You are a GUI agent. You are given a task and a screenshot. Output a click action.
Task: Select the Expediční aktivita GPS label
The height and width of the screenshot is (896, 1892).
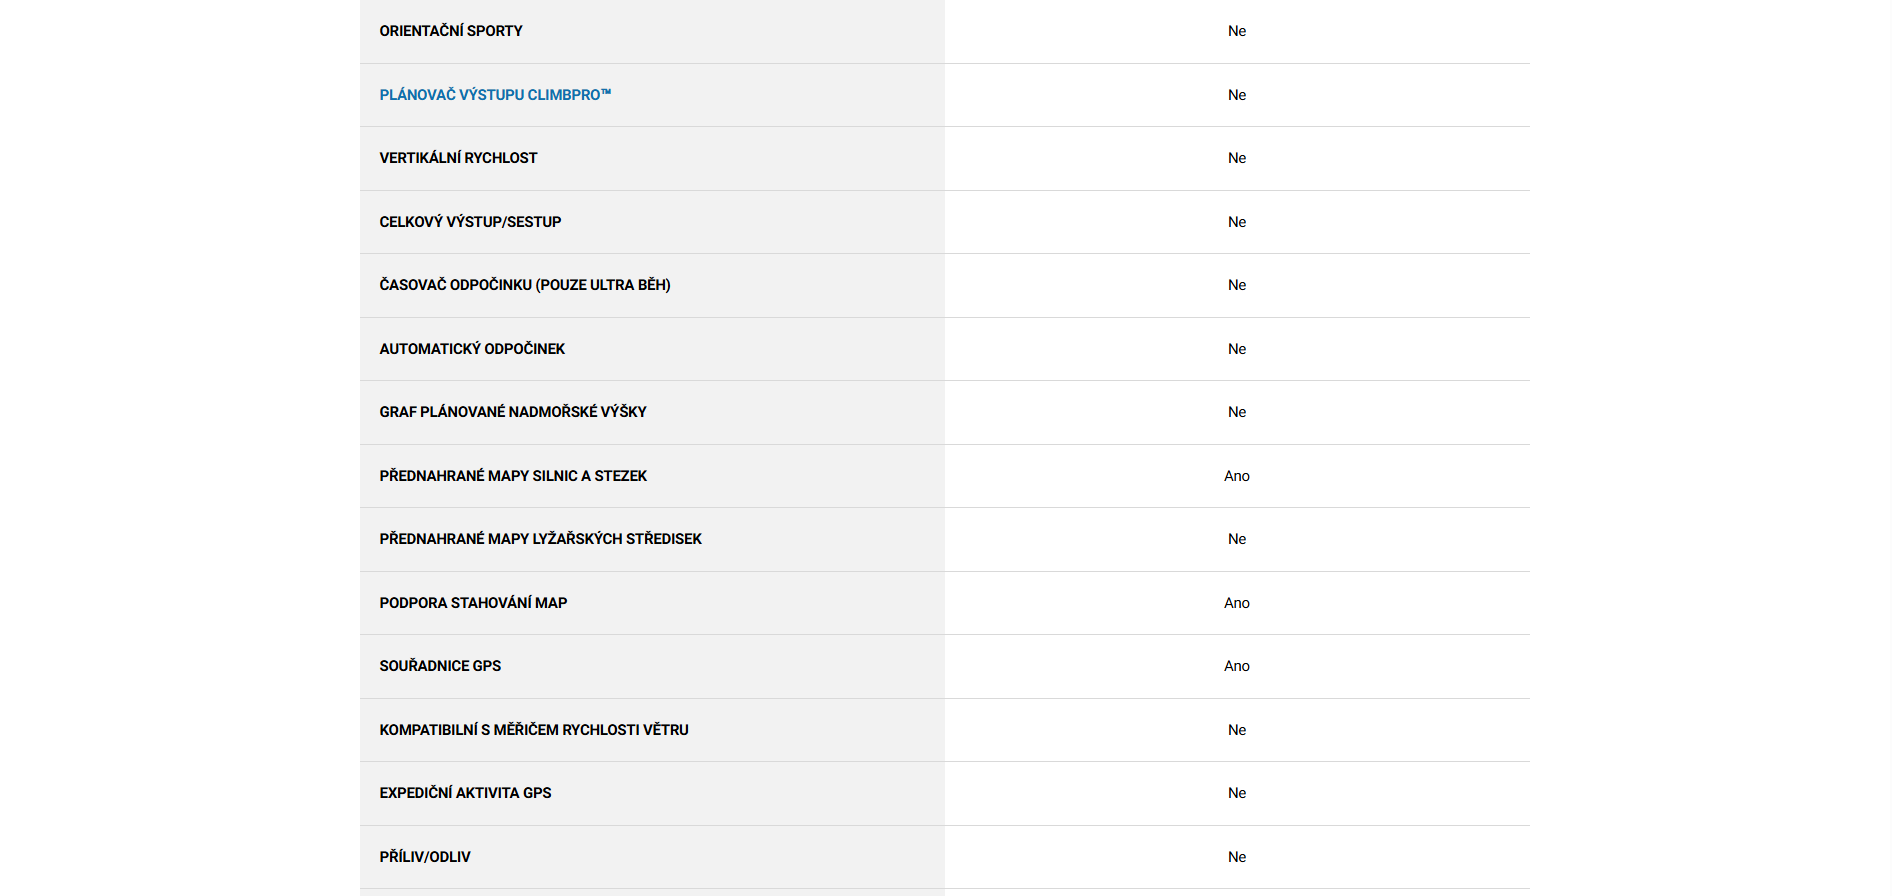[x=465, y=793]
